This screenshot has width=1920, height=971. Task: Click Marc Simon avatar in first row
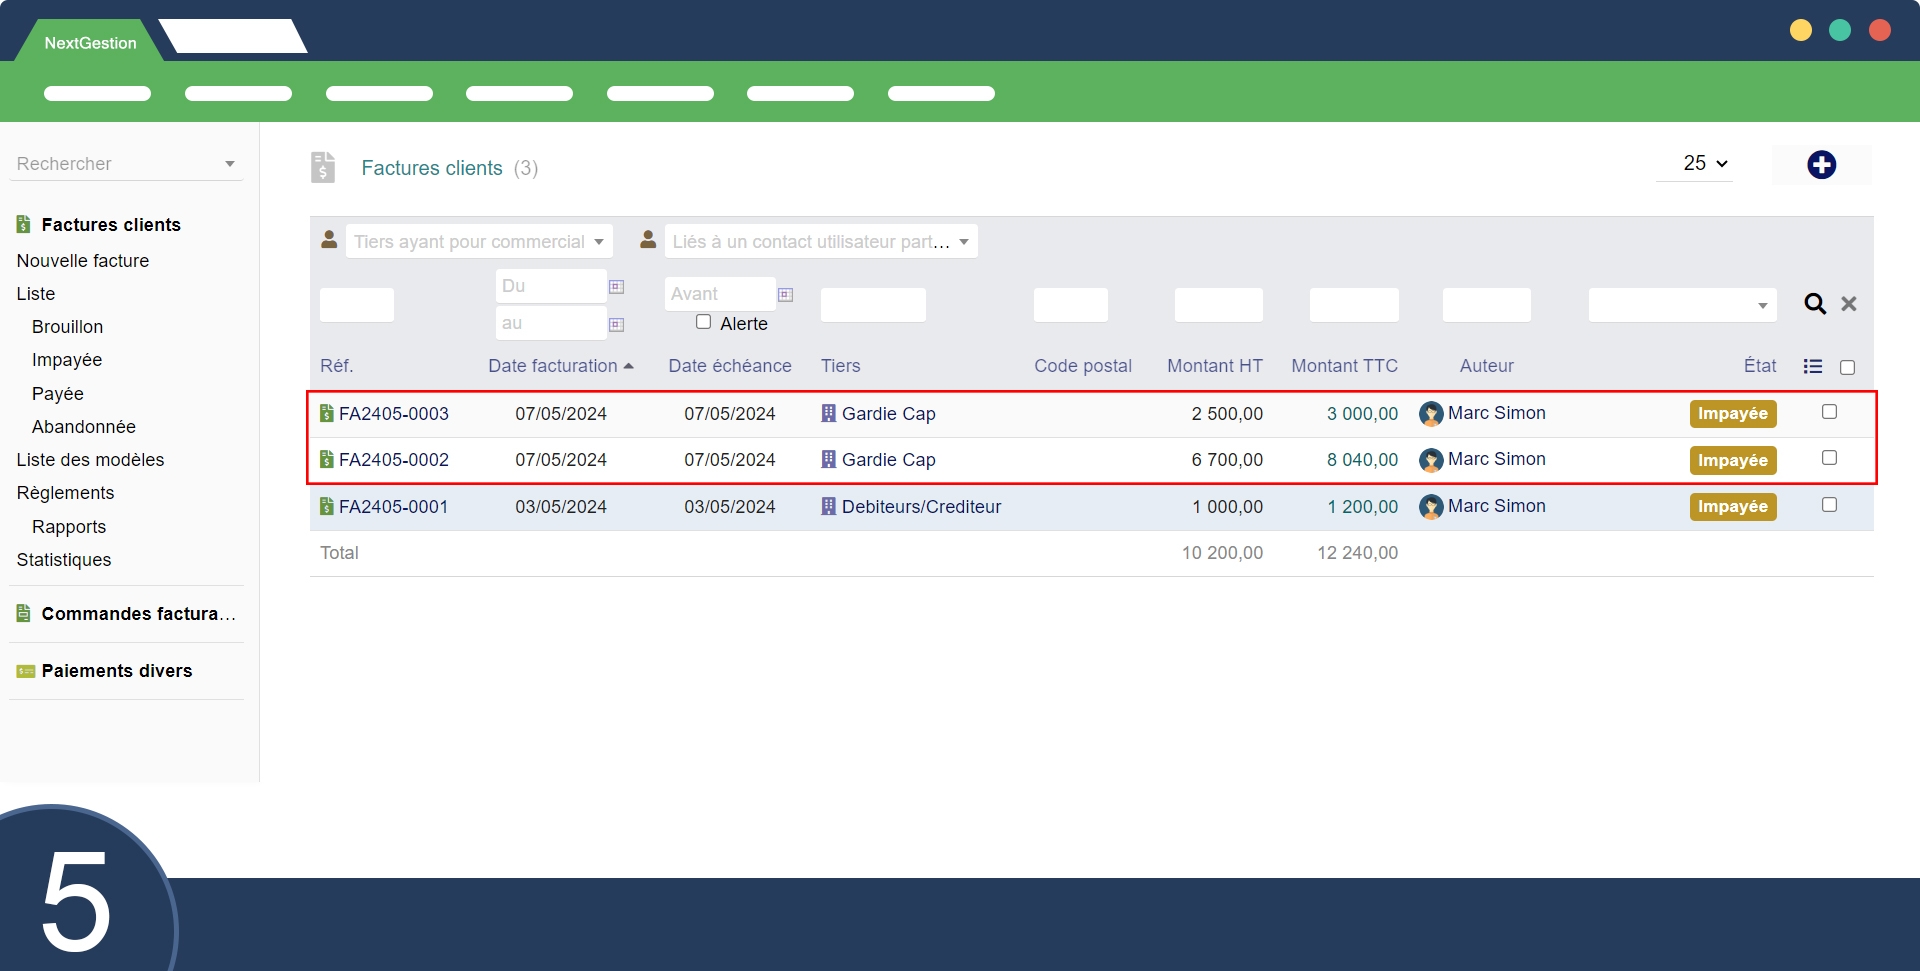pyautogui.click(x=1431, y=414)
